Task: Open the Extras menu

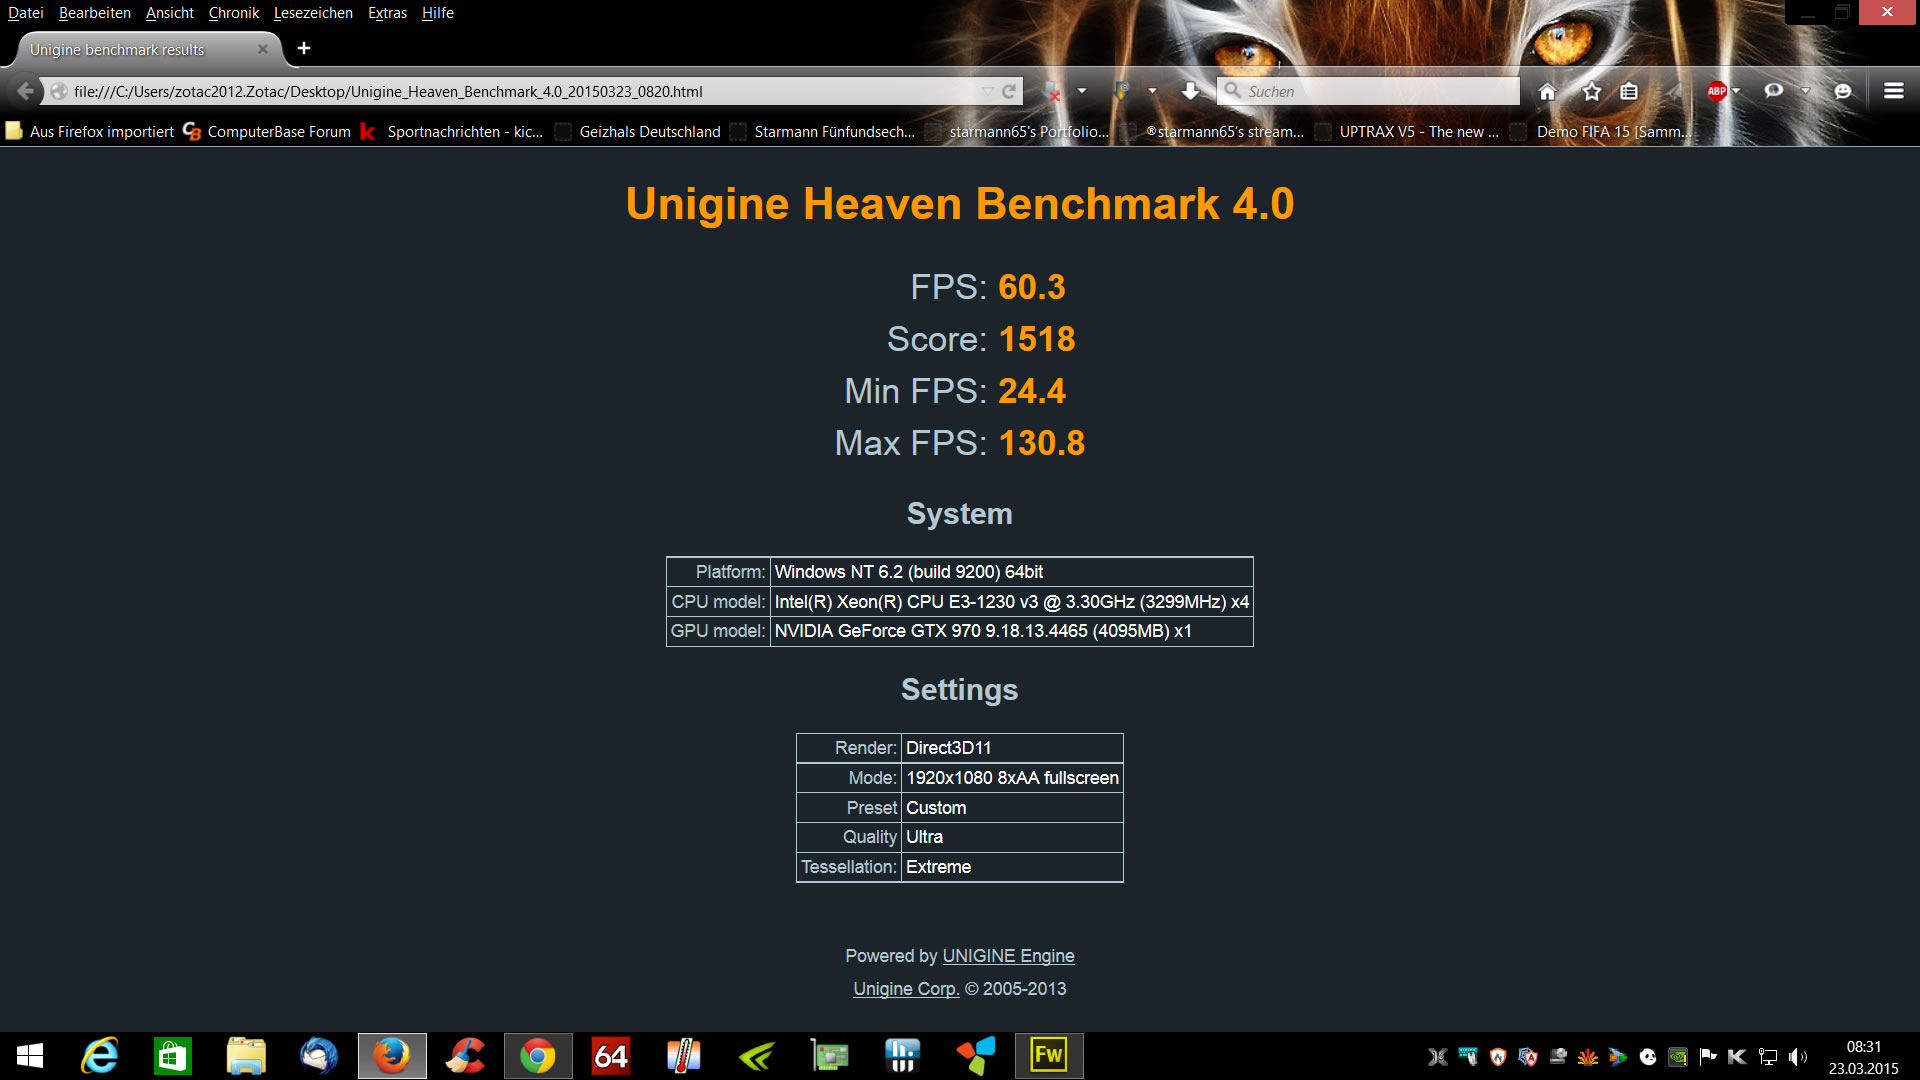Action: [387, 13]
